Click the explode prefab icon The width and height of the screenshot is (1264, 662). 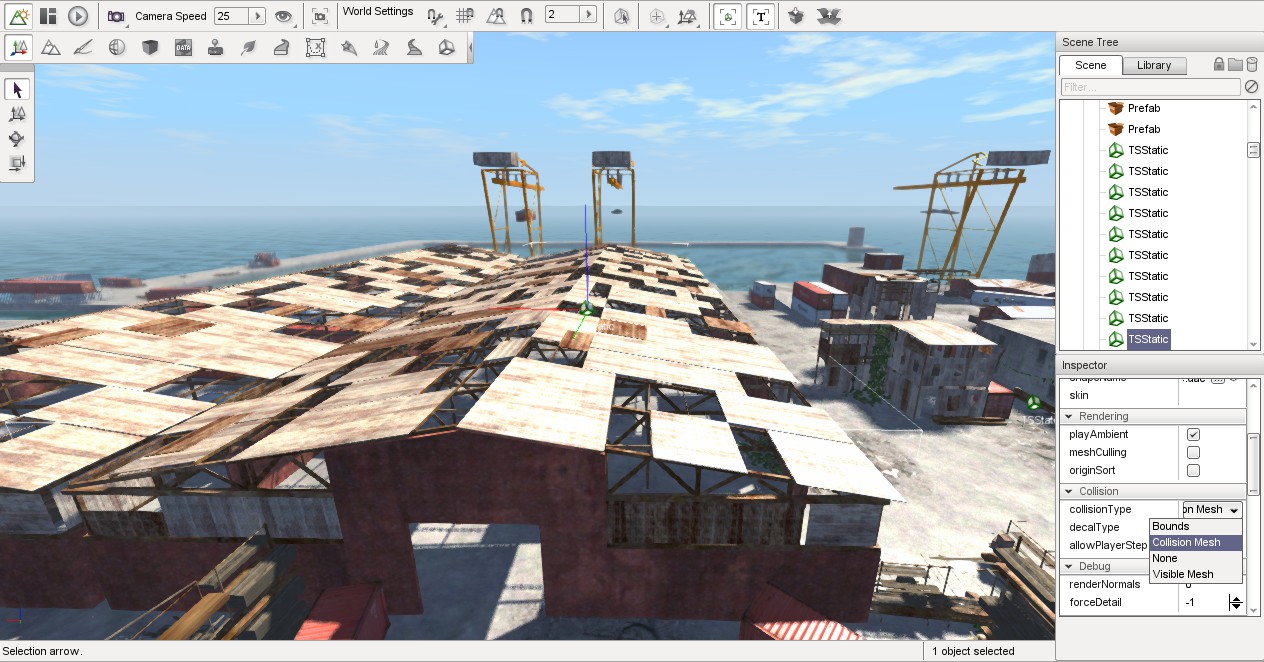[828, 16]
